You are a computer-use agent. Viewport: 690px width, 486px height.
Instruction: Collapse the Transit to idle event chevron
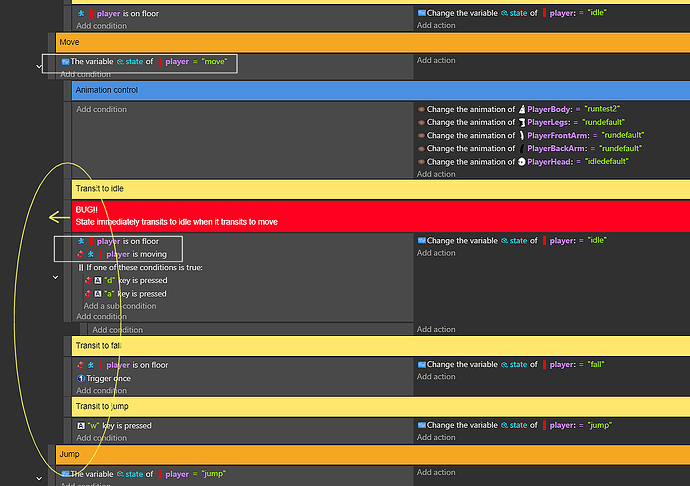point(54,277)
